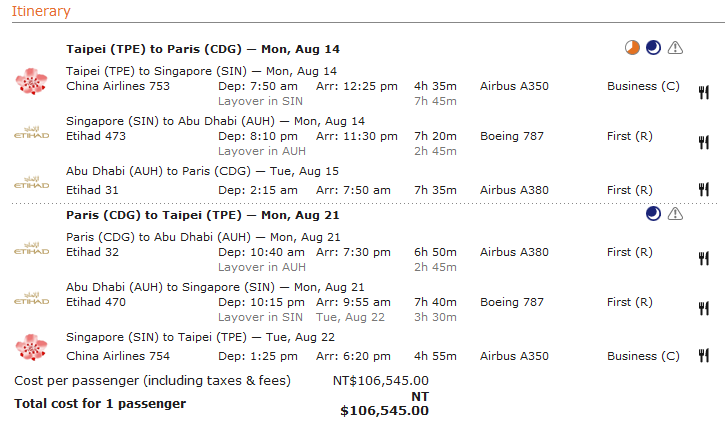Click the overnight moon icon for Paris to Taipei
Image resolution: width=725 pixels, height=422 pixels.
point(654,213)
